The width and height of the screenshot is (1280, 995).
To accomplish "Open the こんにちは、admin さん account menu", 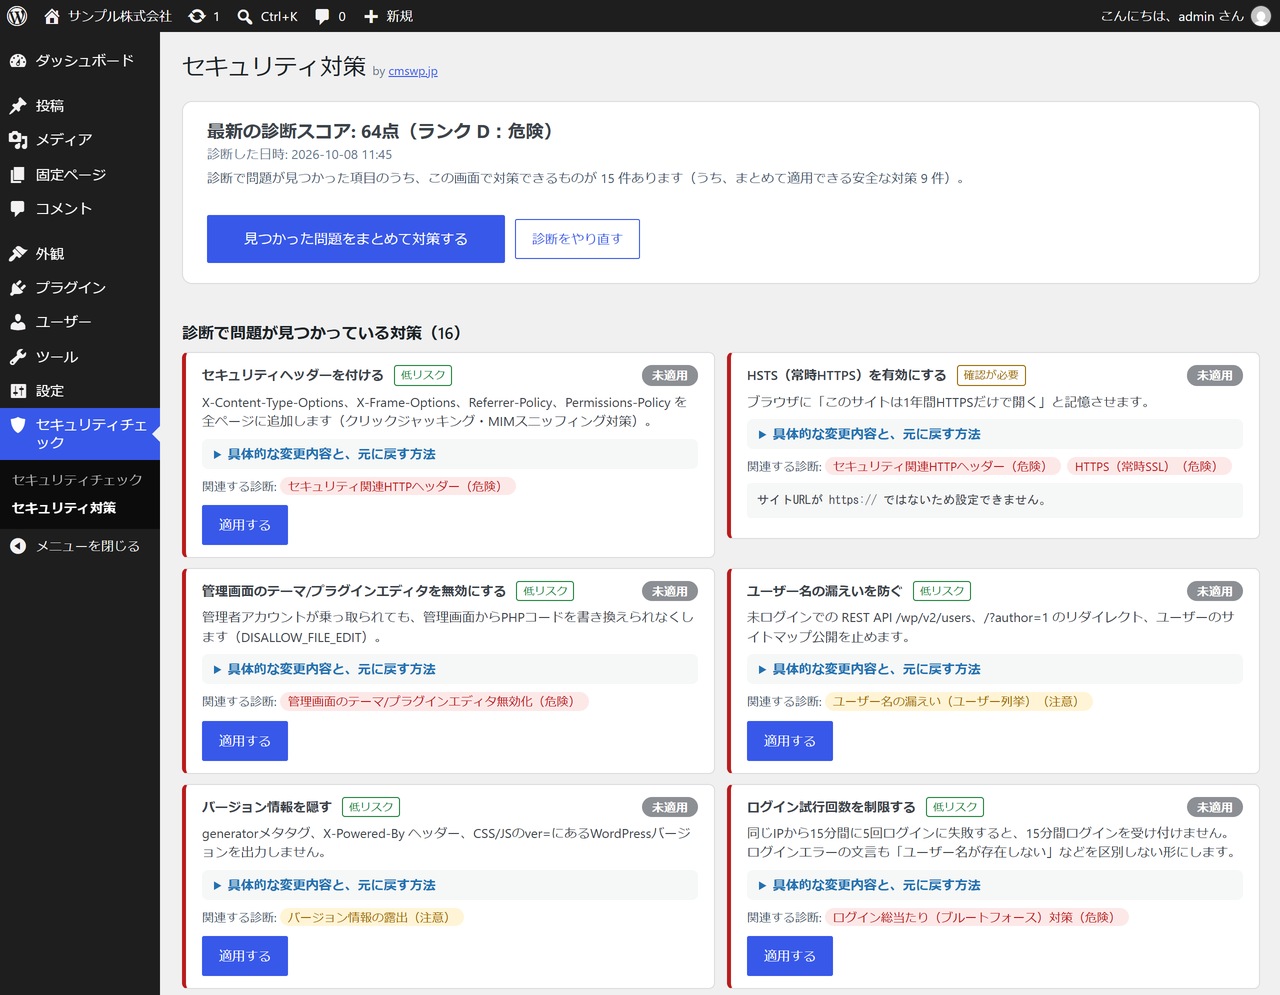I will click(1185, 16).
